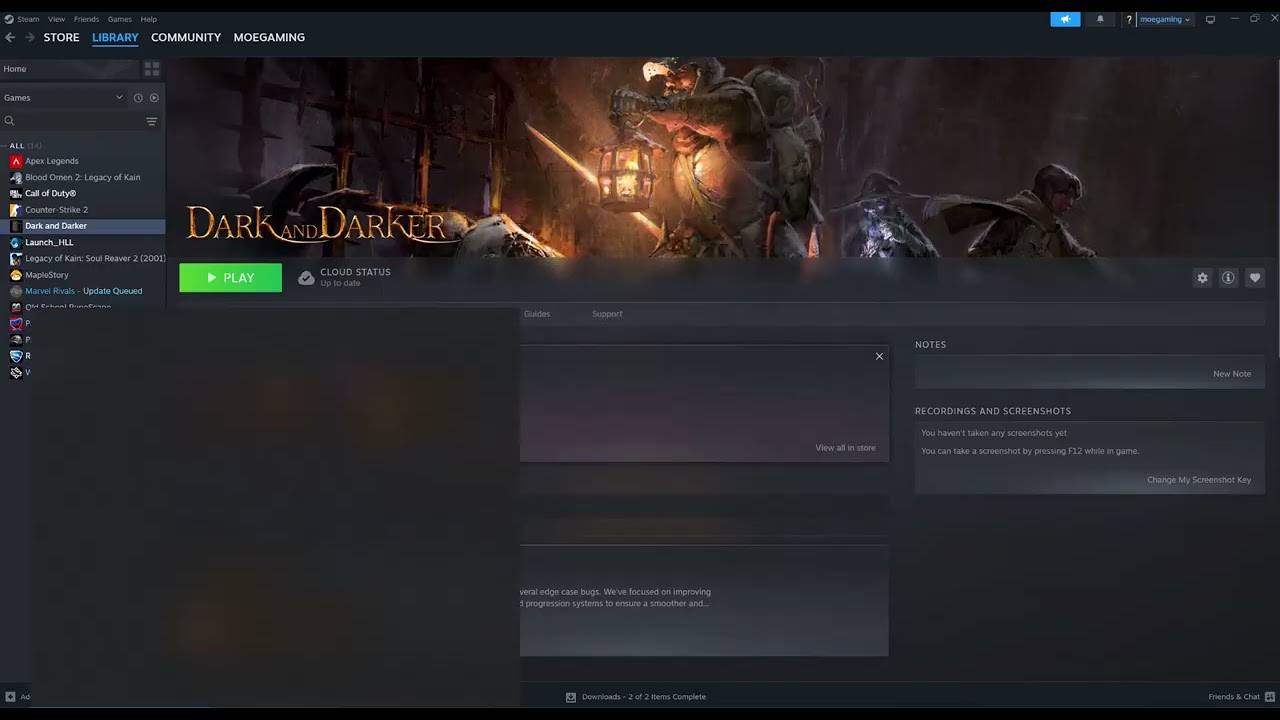The image size is (1280, 720).
Task: Open library filter options icon
Action: pyautogui.click(x=152, y=121)
